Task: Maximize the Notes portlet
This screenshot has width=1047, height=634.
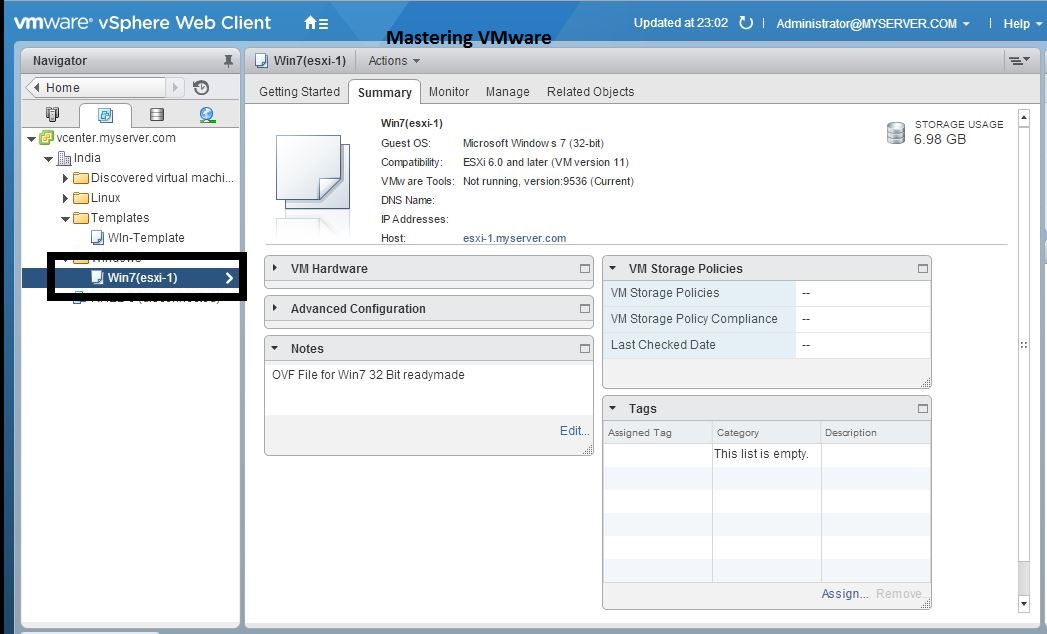Action: pos(585,349)
